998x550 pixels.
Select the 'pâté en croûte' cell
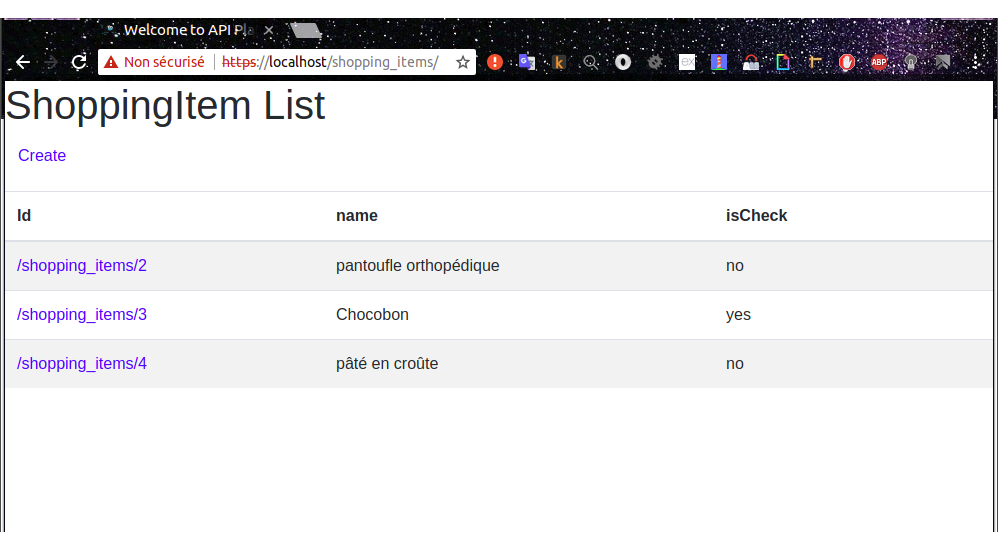click(387, 363)
